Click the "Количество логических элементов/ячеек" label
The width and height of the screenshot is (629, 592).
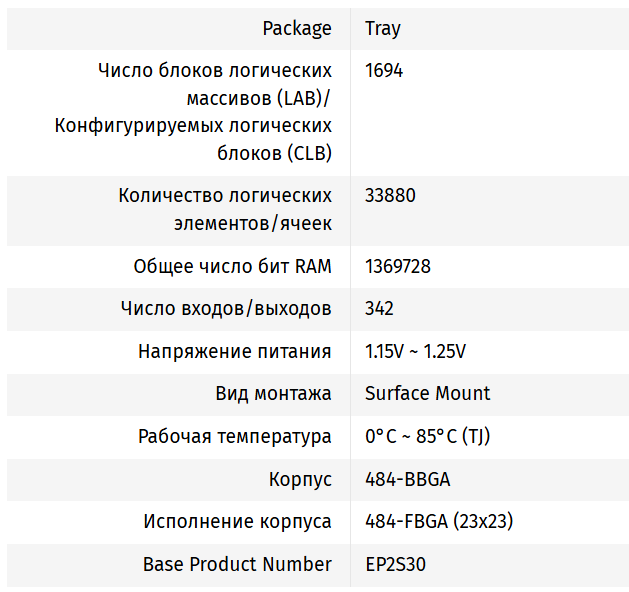(x=224, y=208)
